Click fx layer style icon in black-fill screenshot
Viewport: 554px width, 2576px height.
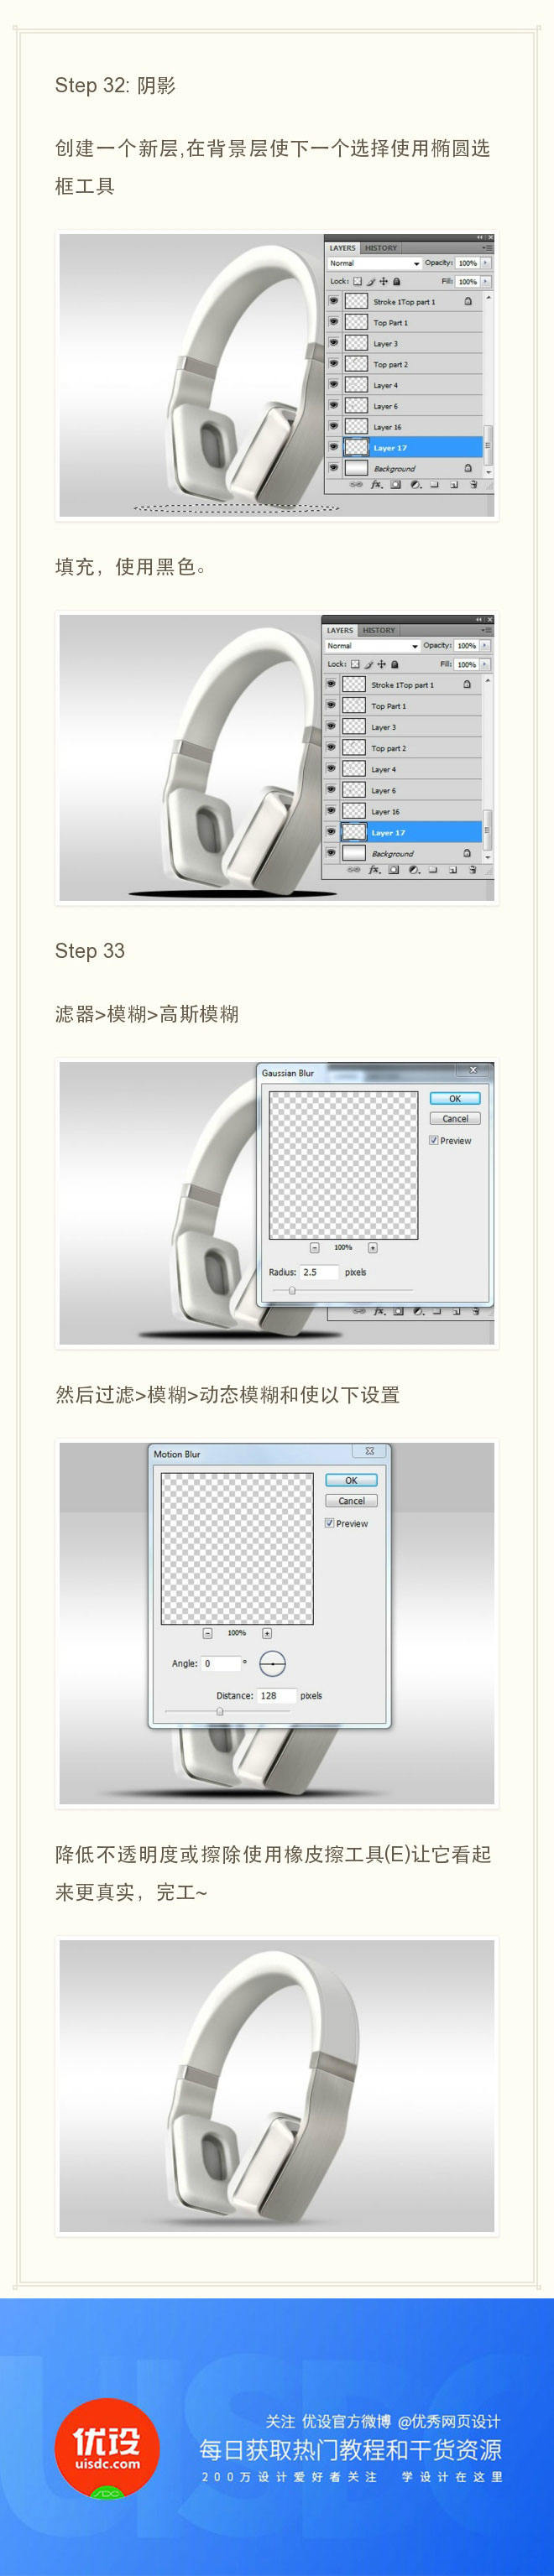tap(375, 870)
